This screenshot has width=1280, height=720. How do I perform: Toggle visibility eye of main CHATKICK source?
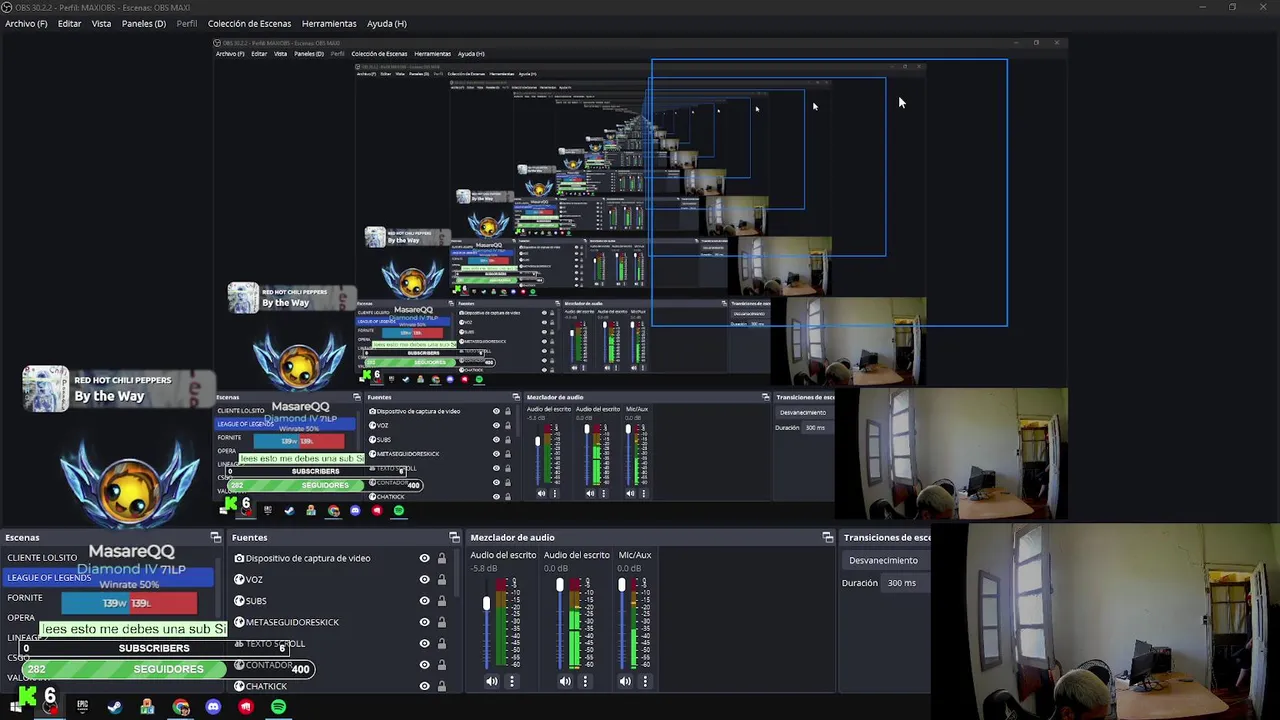pyautogui.click(x=424, y=686)
